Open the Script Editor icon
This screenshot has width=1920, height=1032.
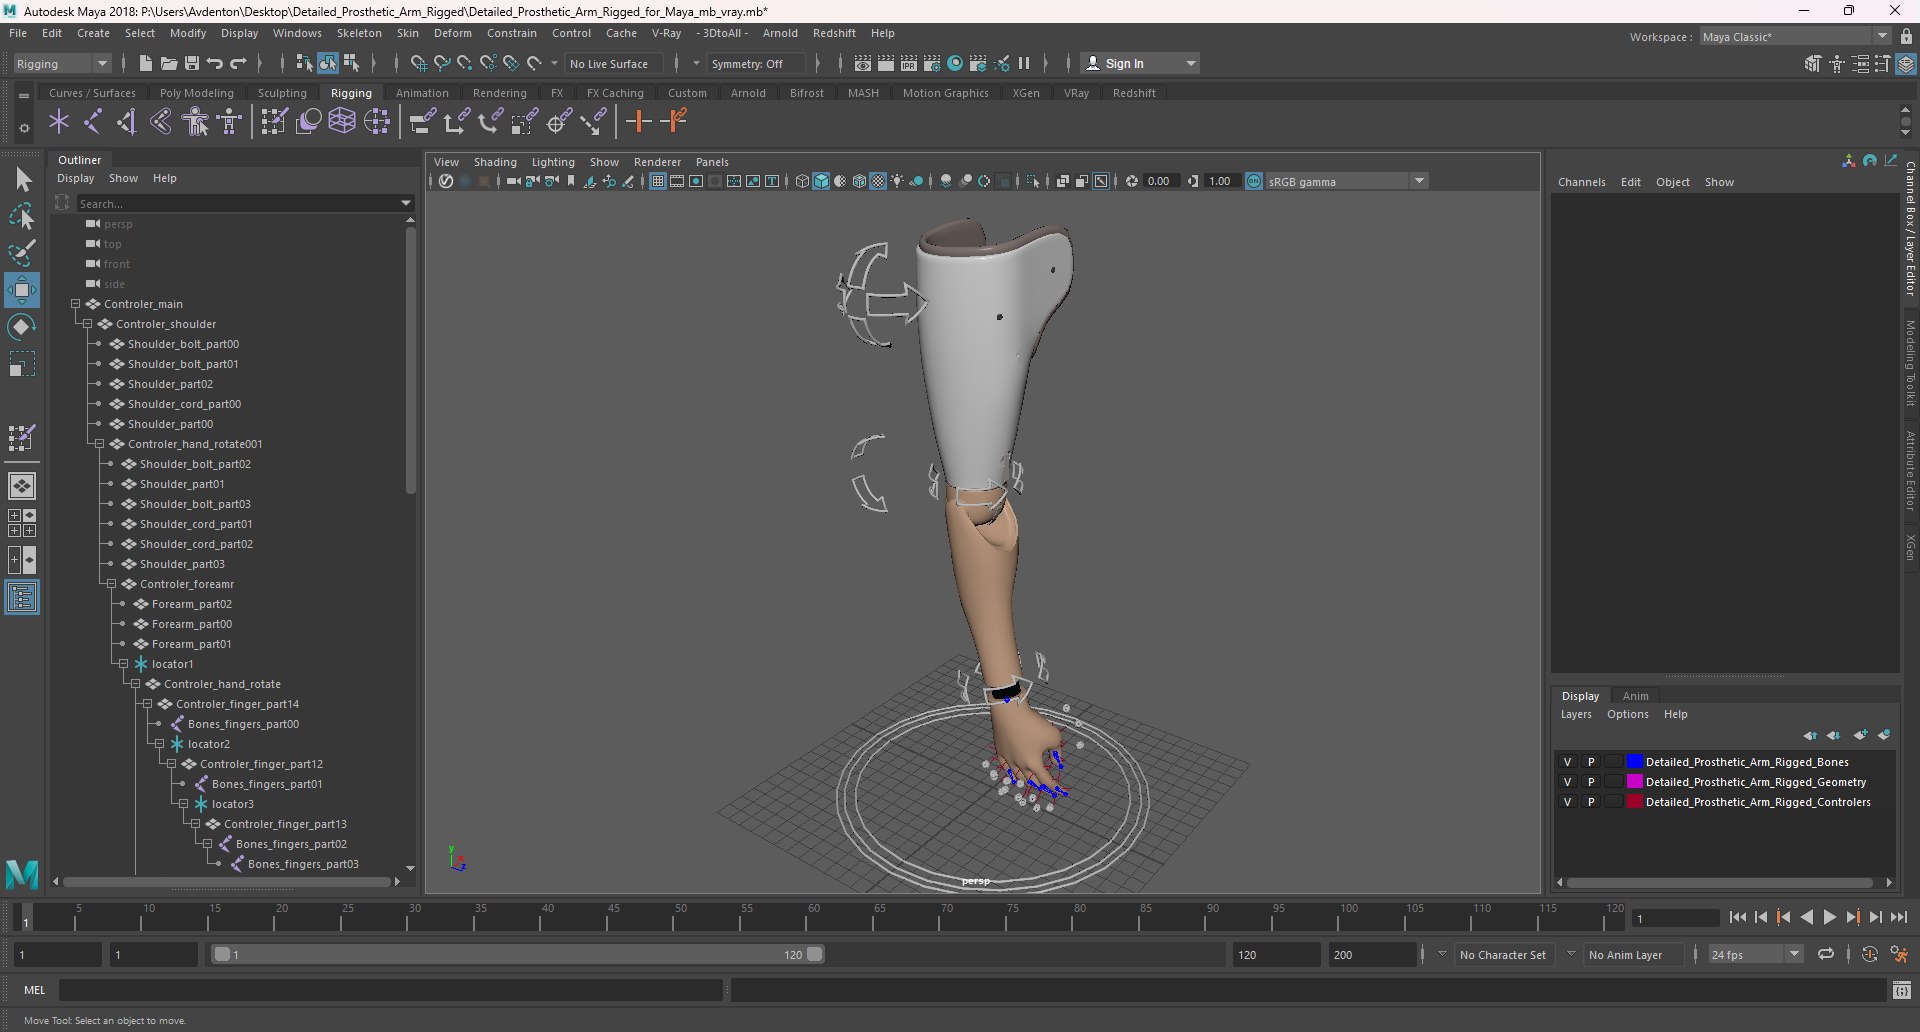(1901, 990)
